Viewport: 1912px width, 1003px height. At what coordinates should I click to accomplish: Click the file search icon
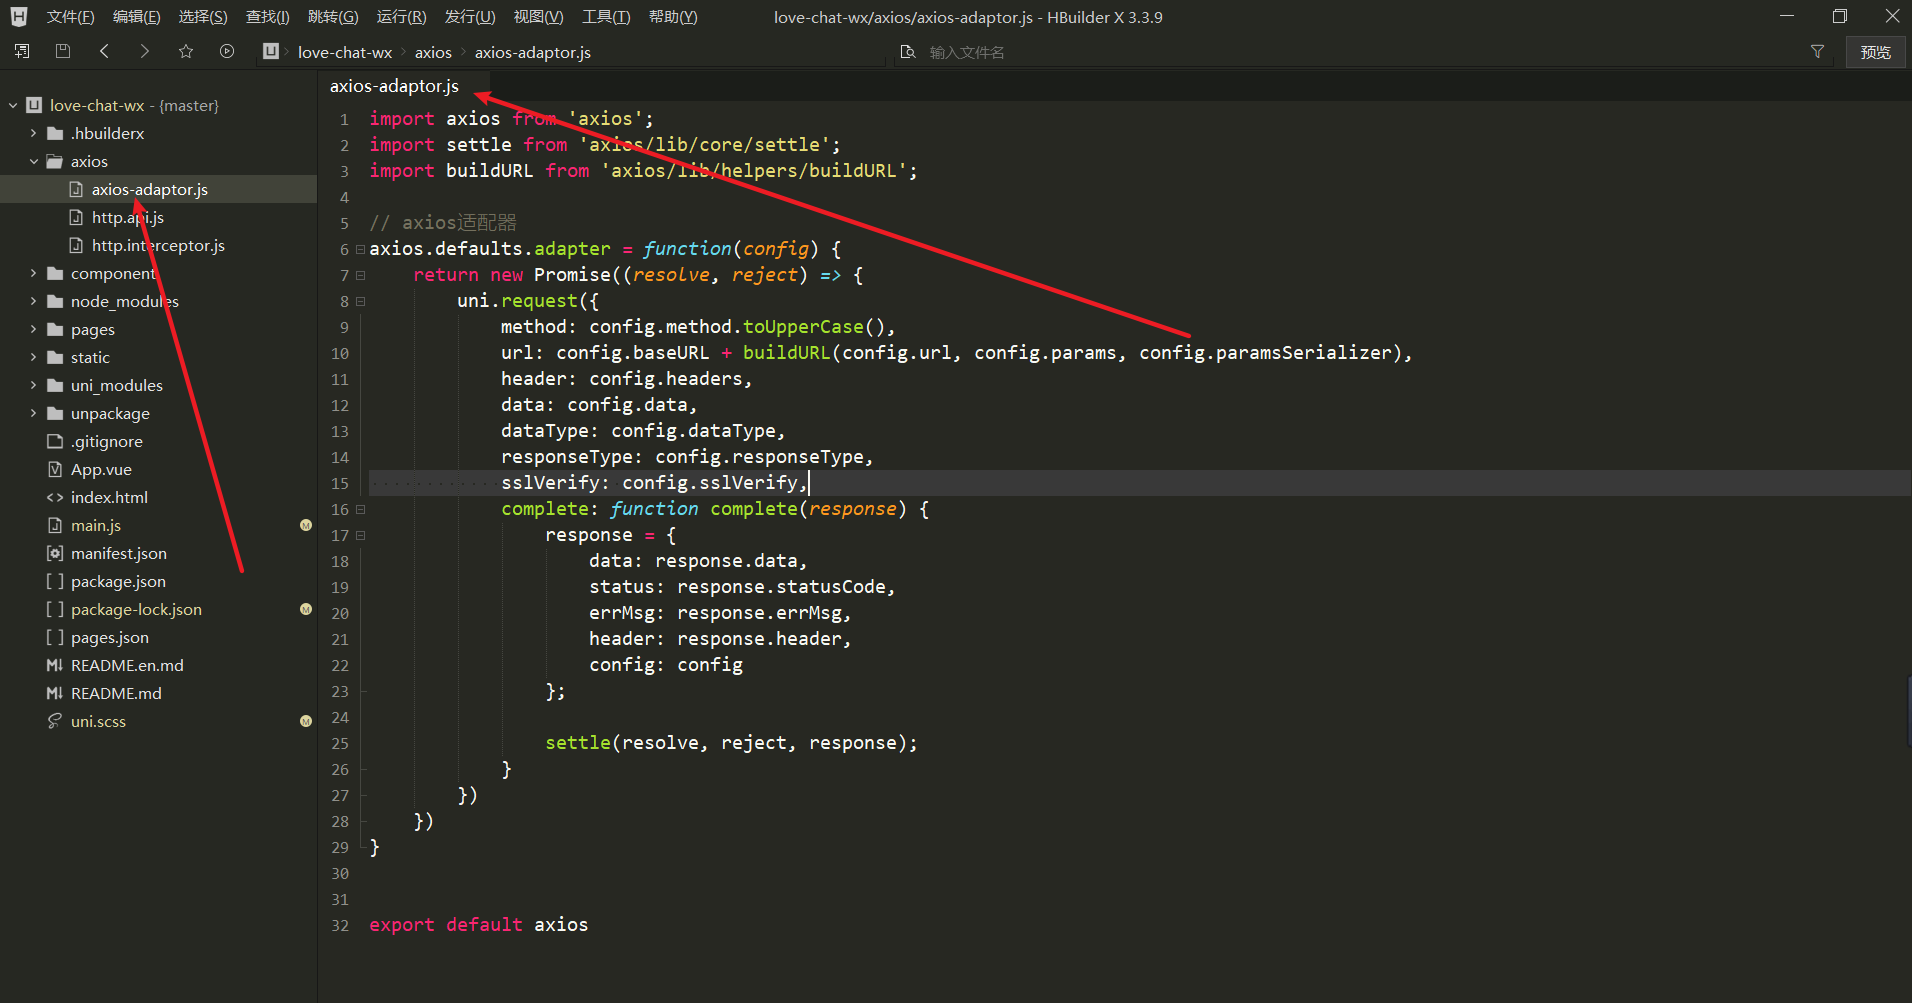click(908, 52)
